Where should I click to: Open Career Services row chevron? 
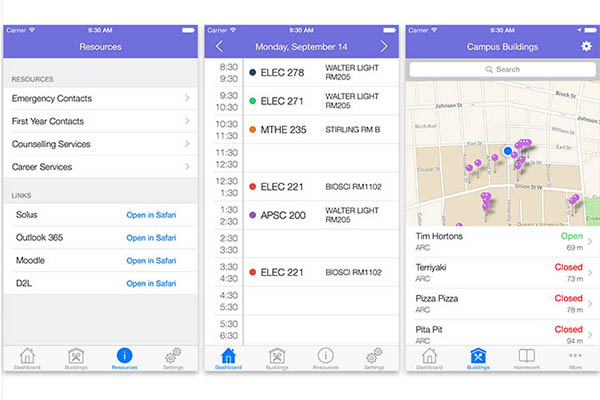point(187,167)
